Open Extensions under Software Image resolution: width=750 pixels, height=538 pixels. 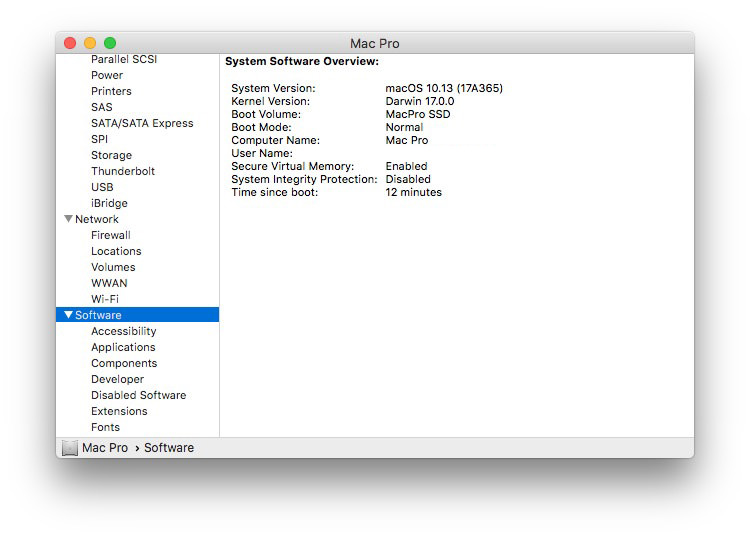119,411
